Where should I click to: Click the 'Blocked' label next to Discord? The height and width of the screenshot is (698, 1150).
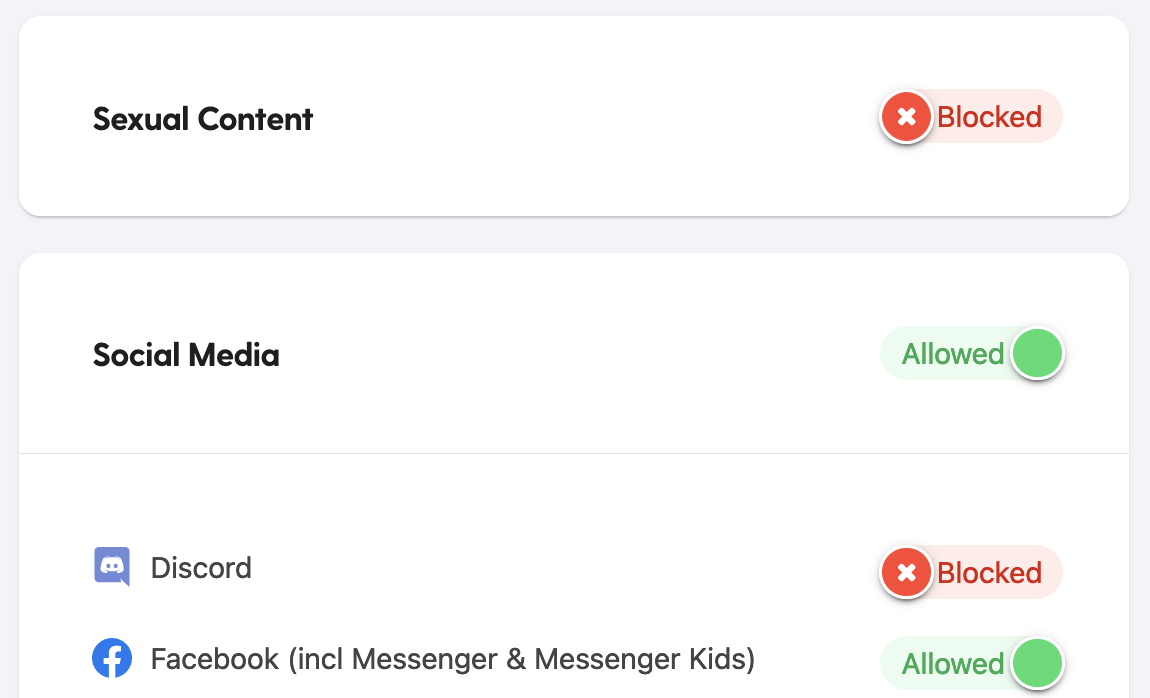point(989,573)
